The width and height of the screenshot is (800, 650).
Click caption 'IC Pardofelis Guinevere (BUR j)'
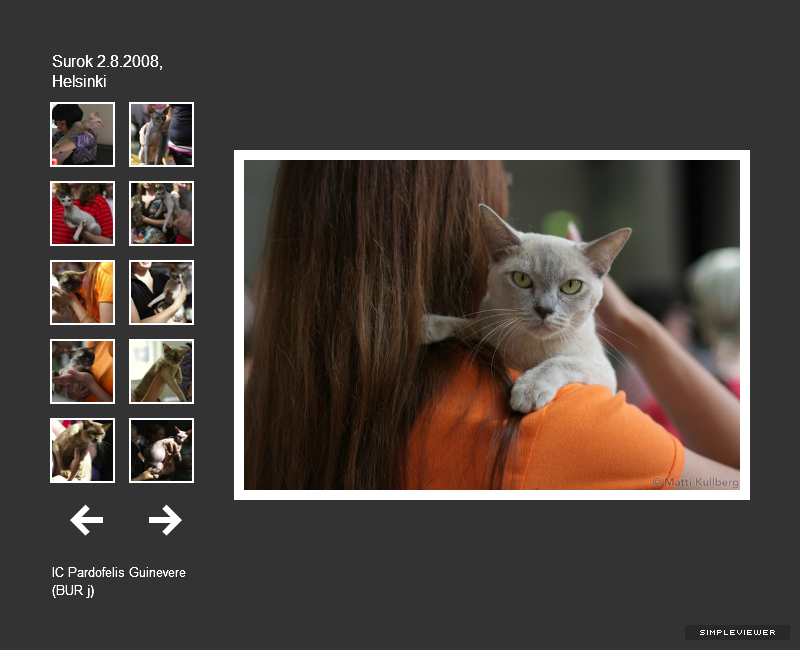click(118, 581)
